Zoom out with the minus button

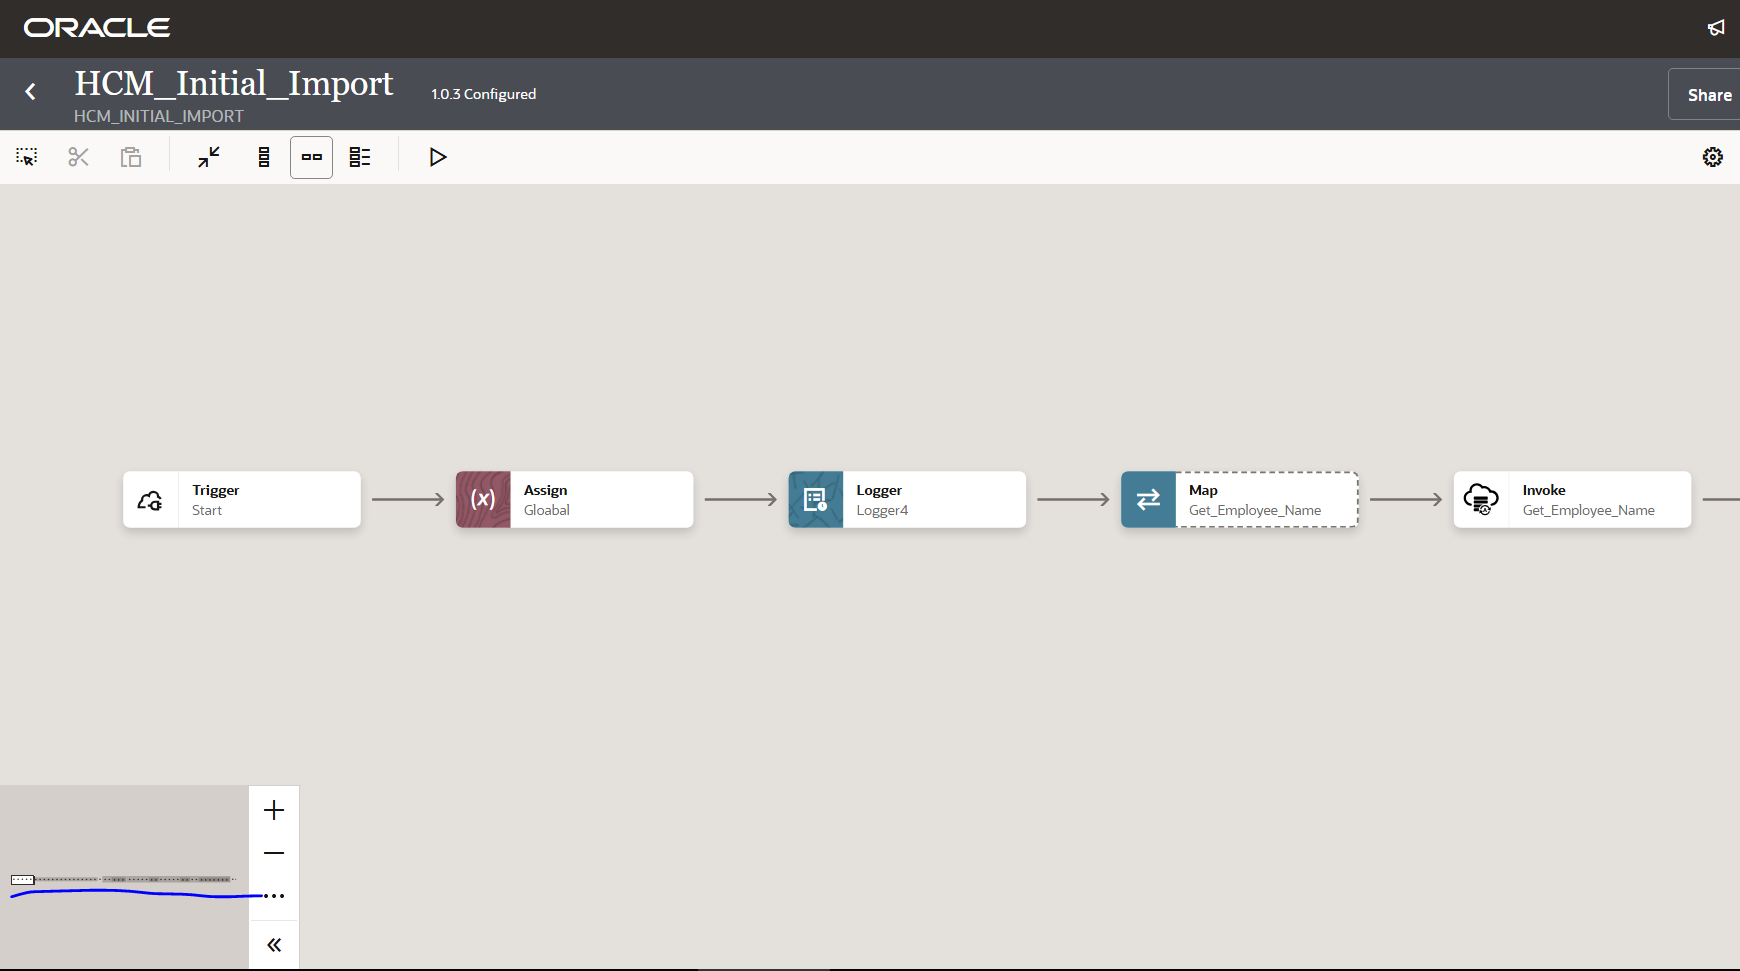click(x=274, y=853)
